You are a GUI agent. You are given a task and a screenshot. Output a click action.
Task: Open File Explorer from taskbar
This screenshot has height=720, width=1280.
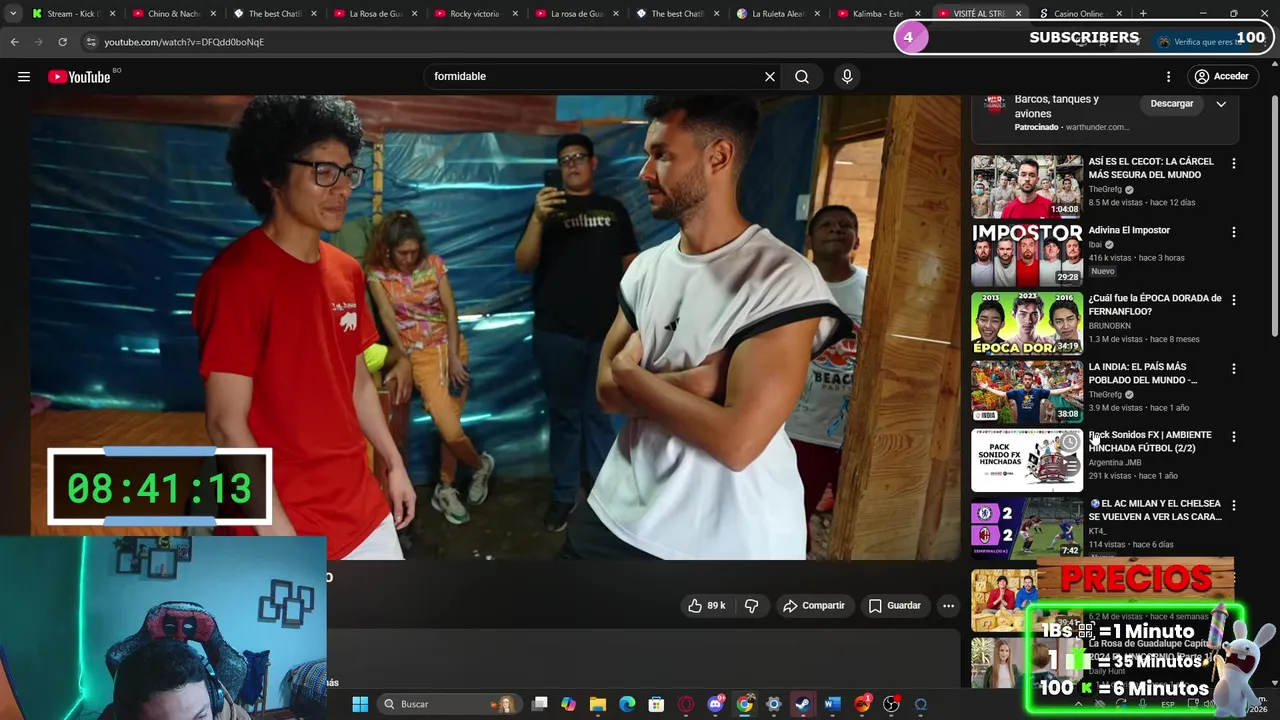click(x=598, y=704)
